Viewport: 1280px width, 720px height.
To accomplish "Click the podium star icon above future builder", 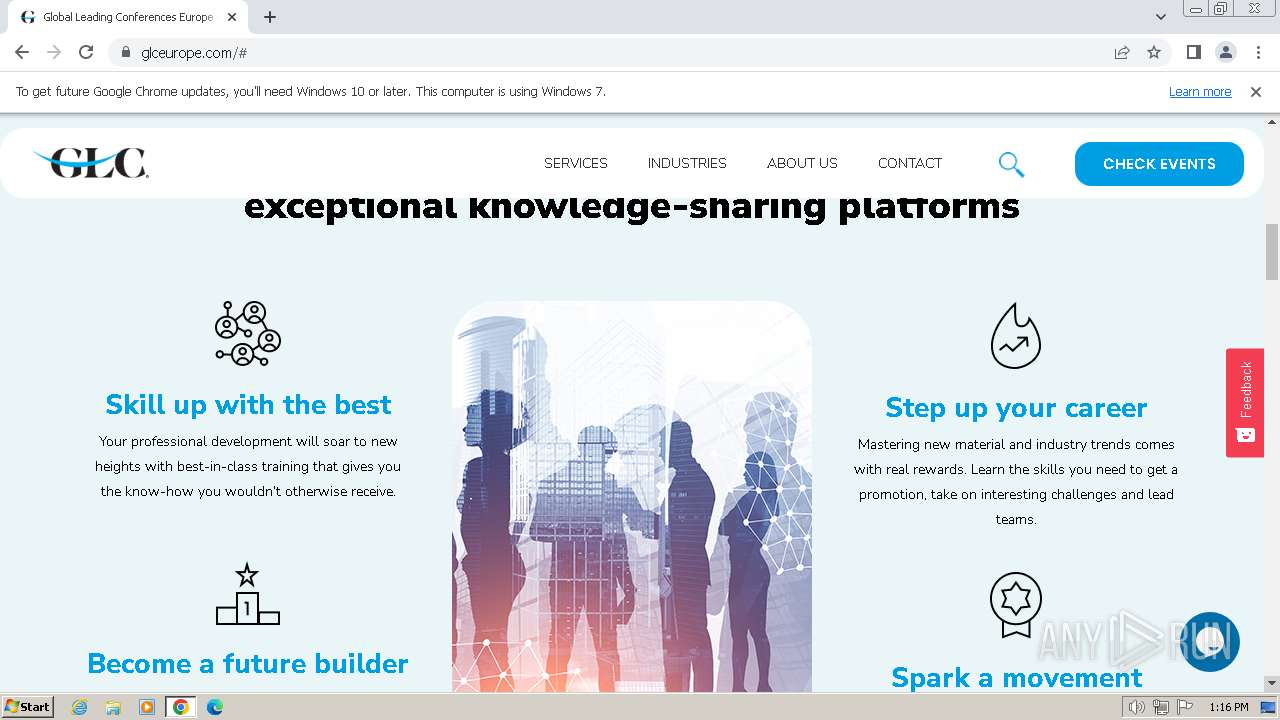I will click(248, 594).
